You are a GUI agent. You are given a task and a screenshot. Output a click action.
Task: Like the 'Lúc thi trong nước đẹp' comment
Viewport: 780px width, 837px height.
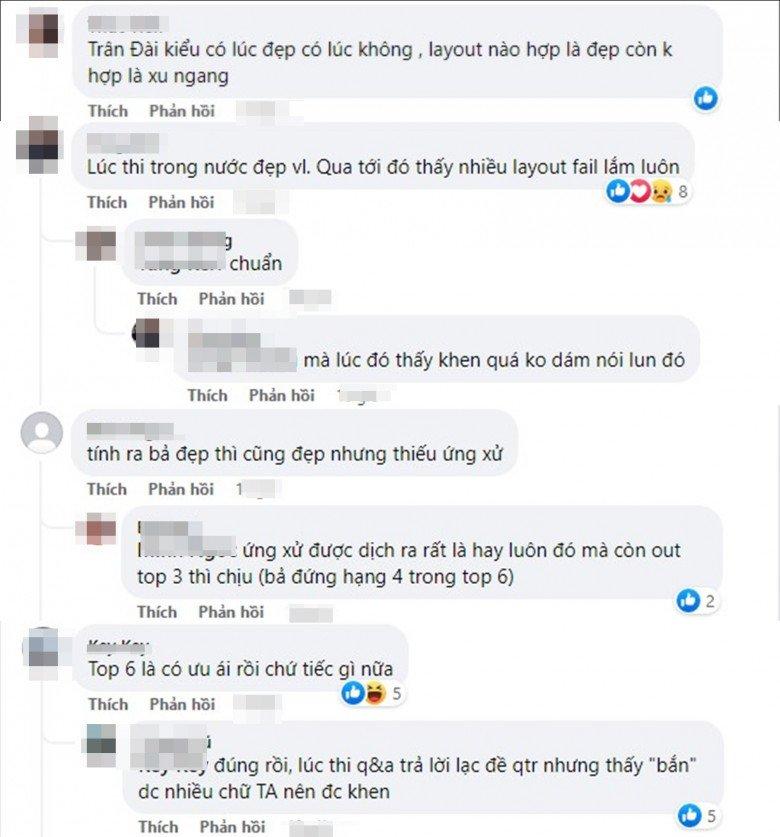[107, 202]
